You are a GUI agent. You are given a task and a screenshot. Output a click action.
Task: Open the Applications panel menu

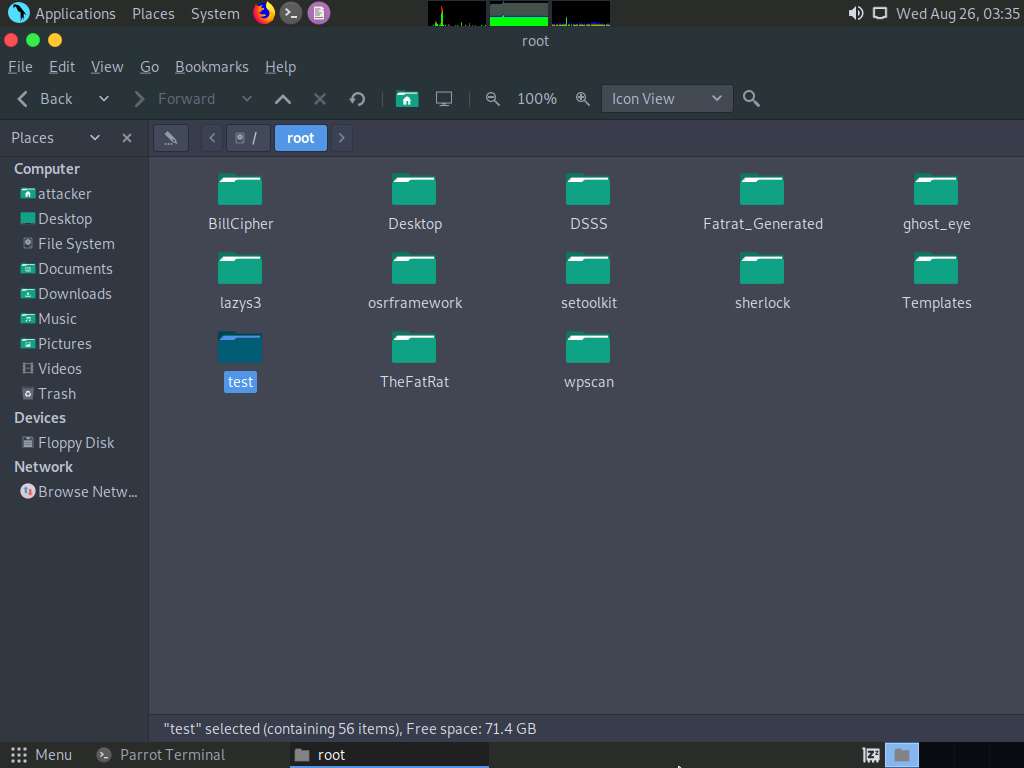[61, 13]
